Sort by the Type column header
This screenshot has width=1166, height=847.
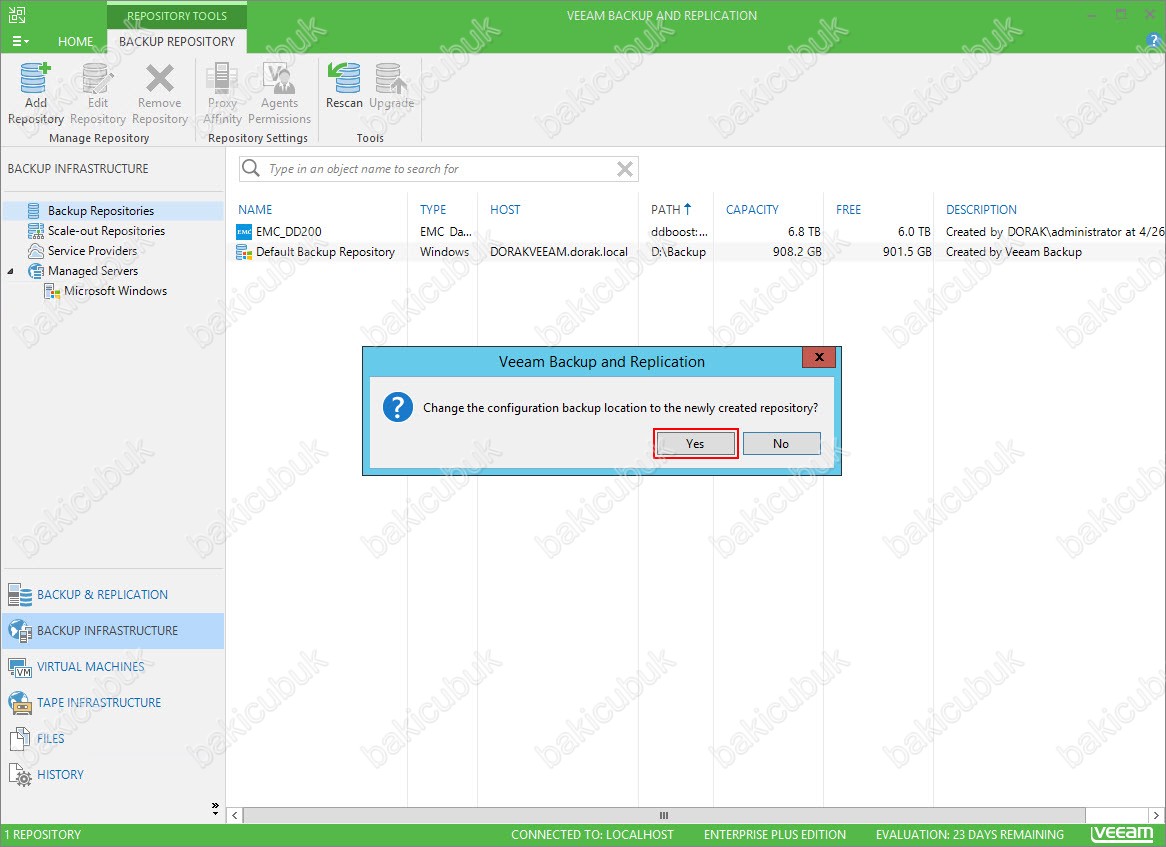click(x=433, y=210)
